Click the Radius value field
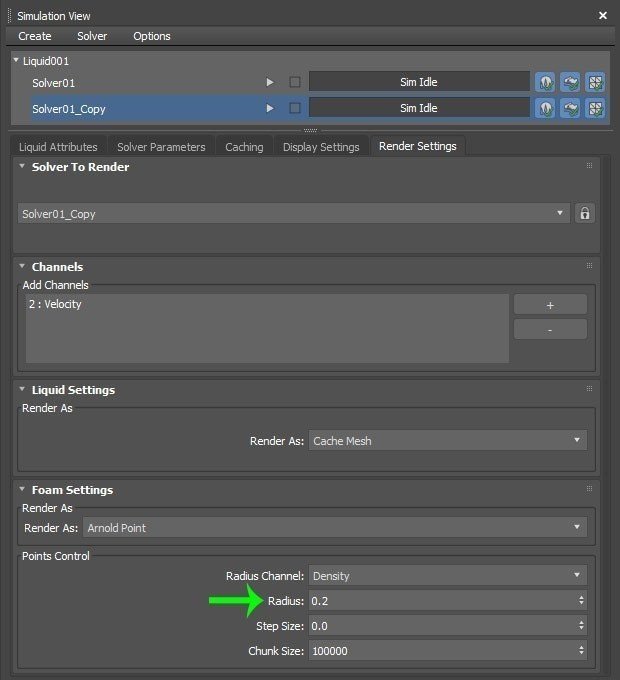This screenshot has height=680, width=620. pos(442,601)
